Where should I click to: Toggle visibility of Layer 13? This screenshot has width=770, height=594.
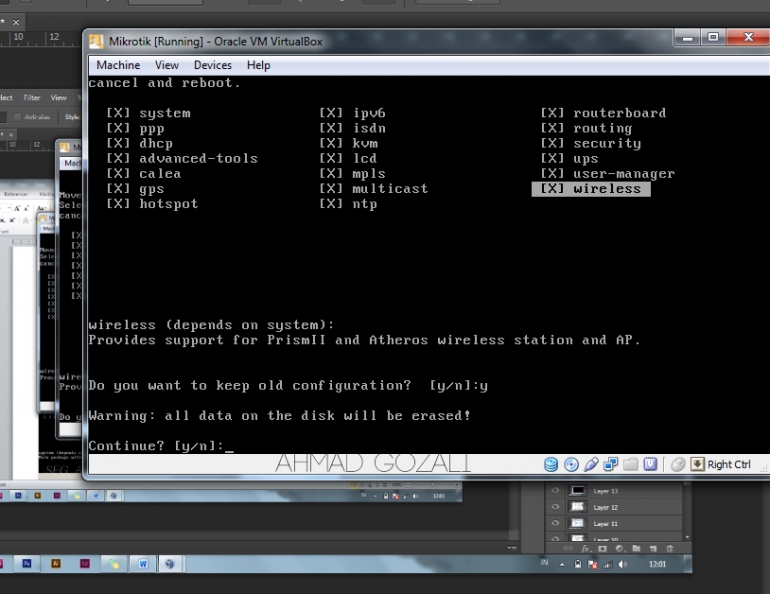point(554,491)
